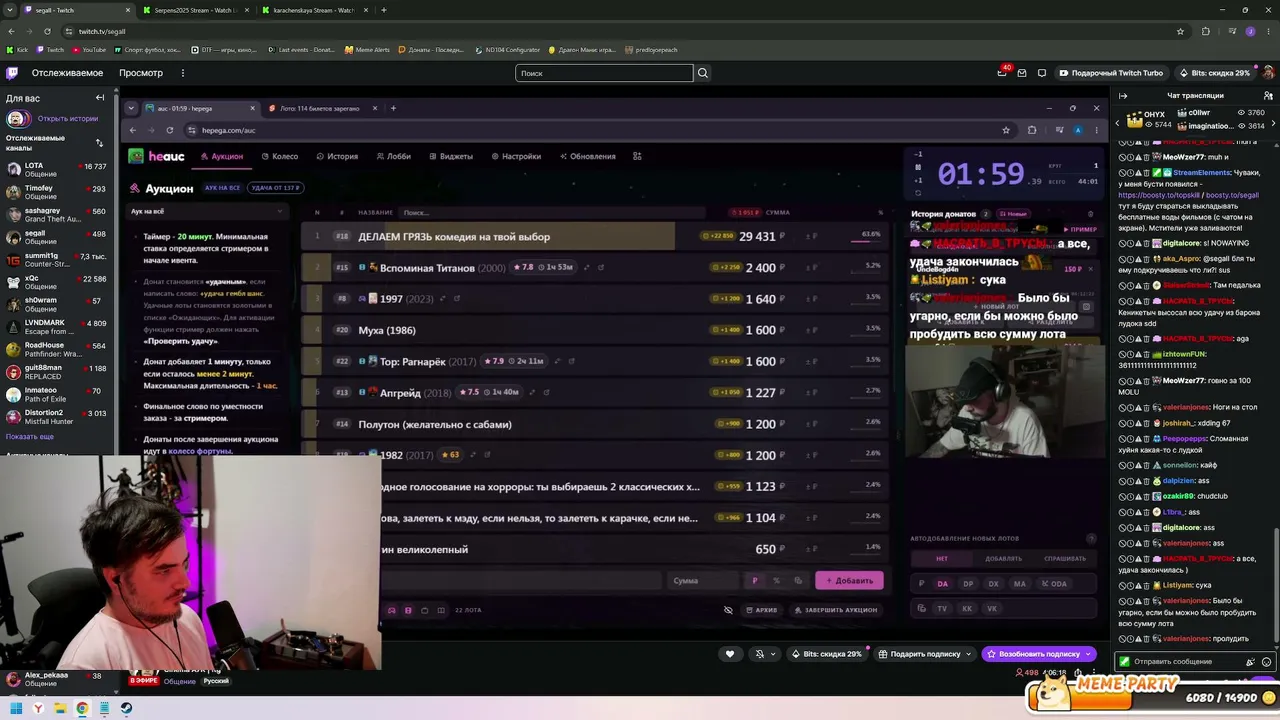1280x720 pixels.
Task: Open Twitch home via logo icon
Action: click(x=12, y=73)
